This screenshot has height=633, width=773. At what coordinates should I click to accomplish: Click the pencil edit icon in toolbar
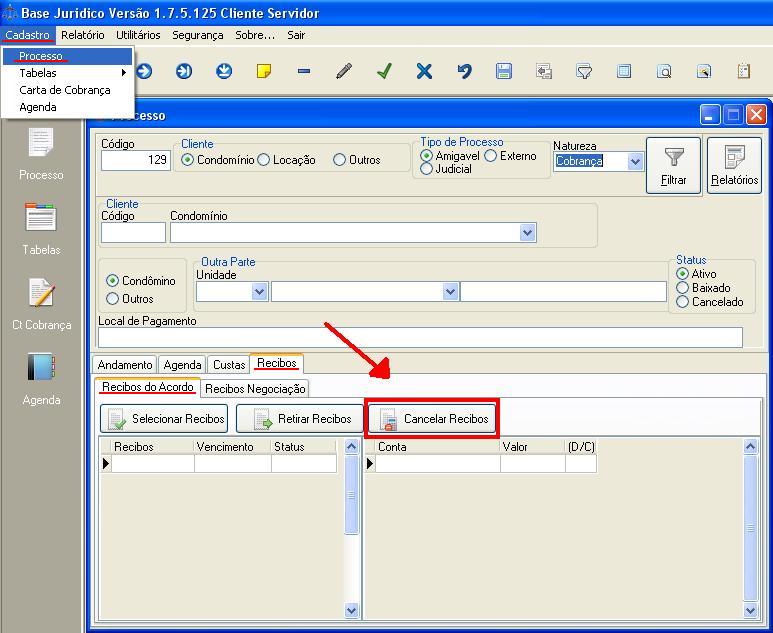click(x=344, y=71)
